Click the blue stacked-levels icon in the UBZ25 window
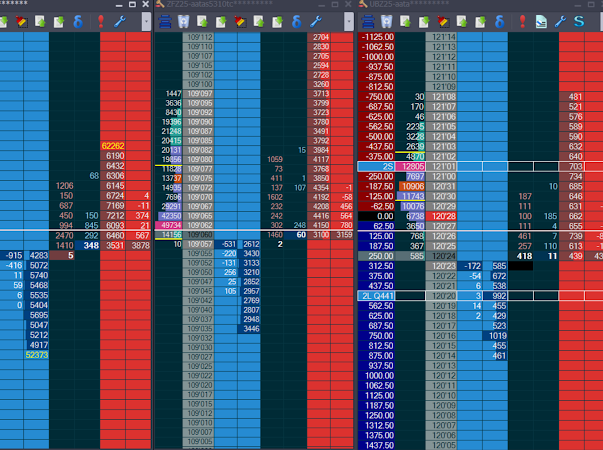 [x=368, y=22]
